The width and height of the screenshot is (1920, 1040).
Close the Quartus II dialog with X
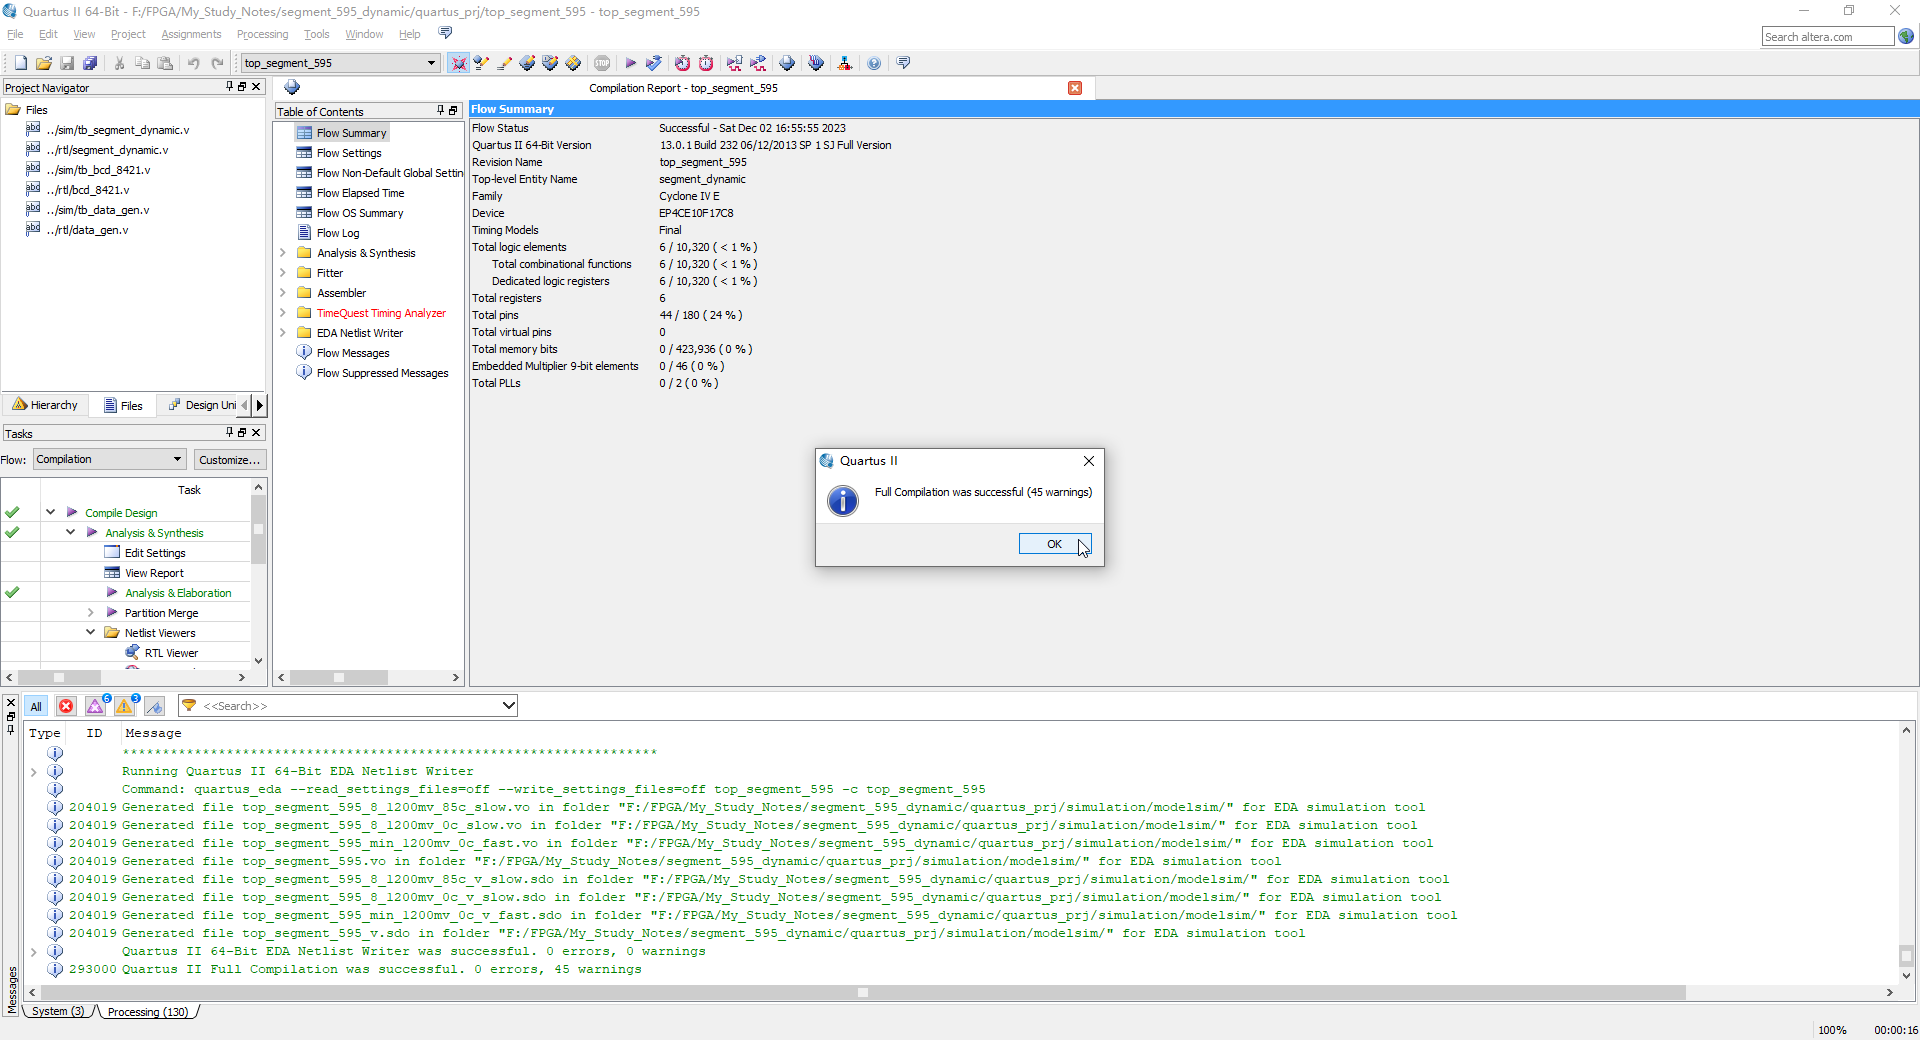[x=1089, y=461]
